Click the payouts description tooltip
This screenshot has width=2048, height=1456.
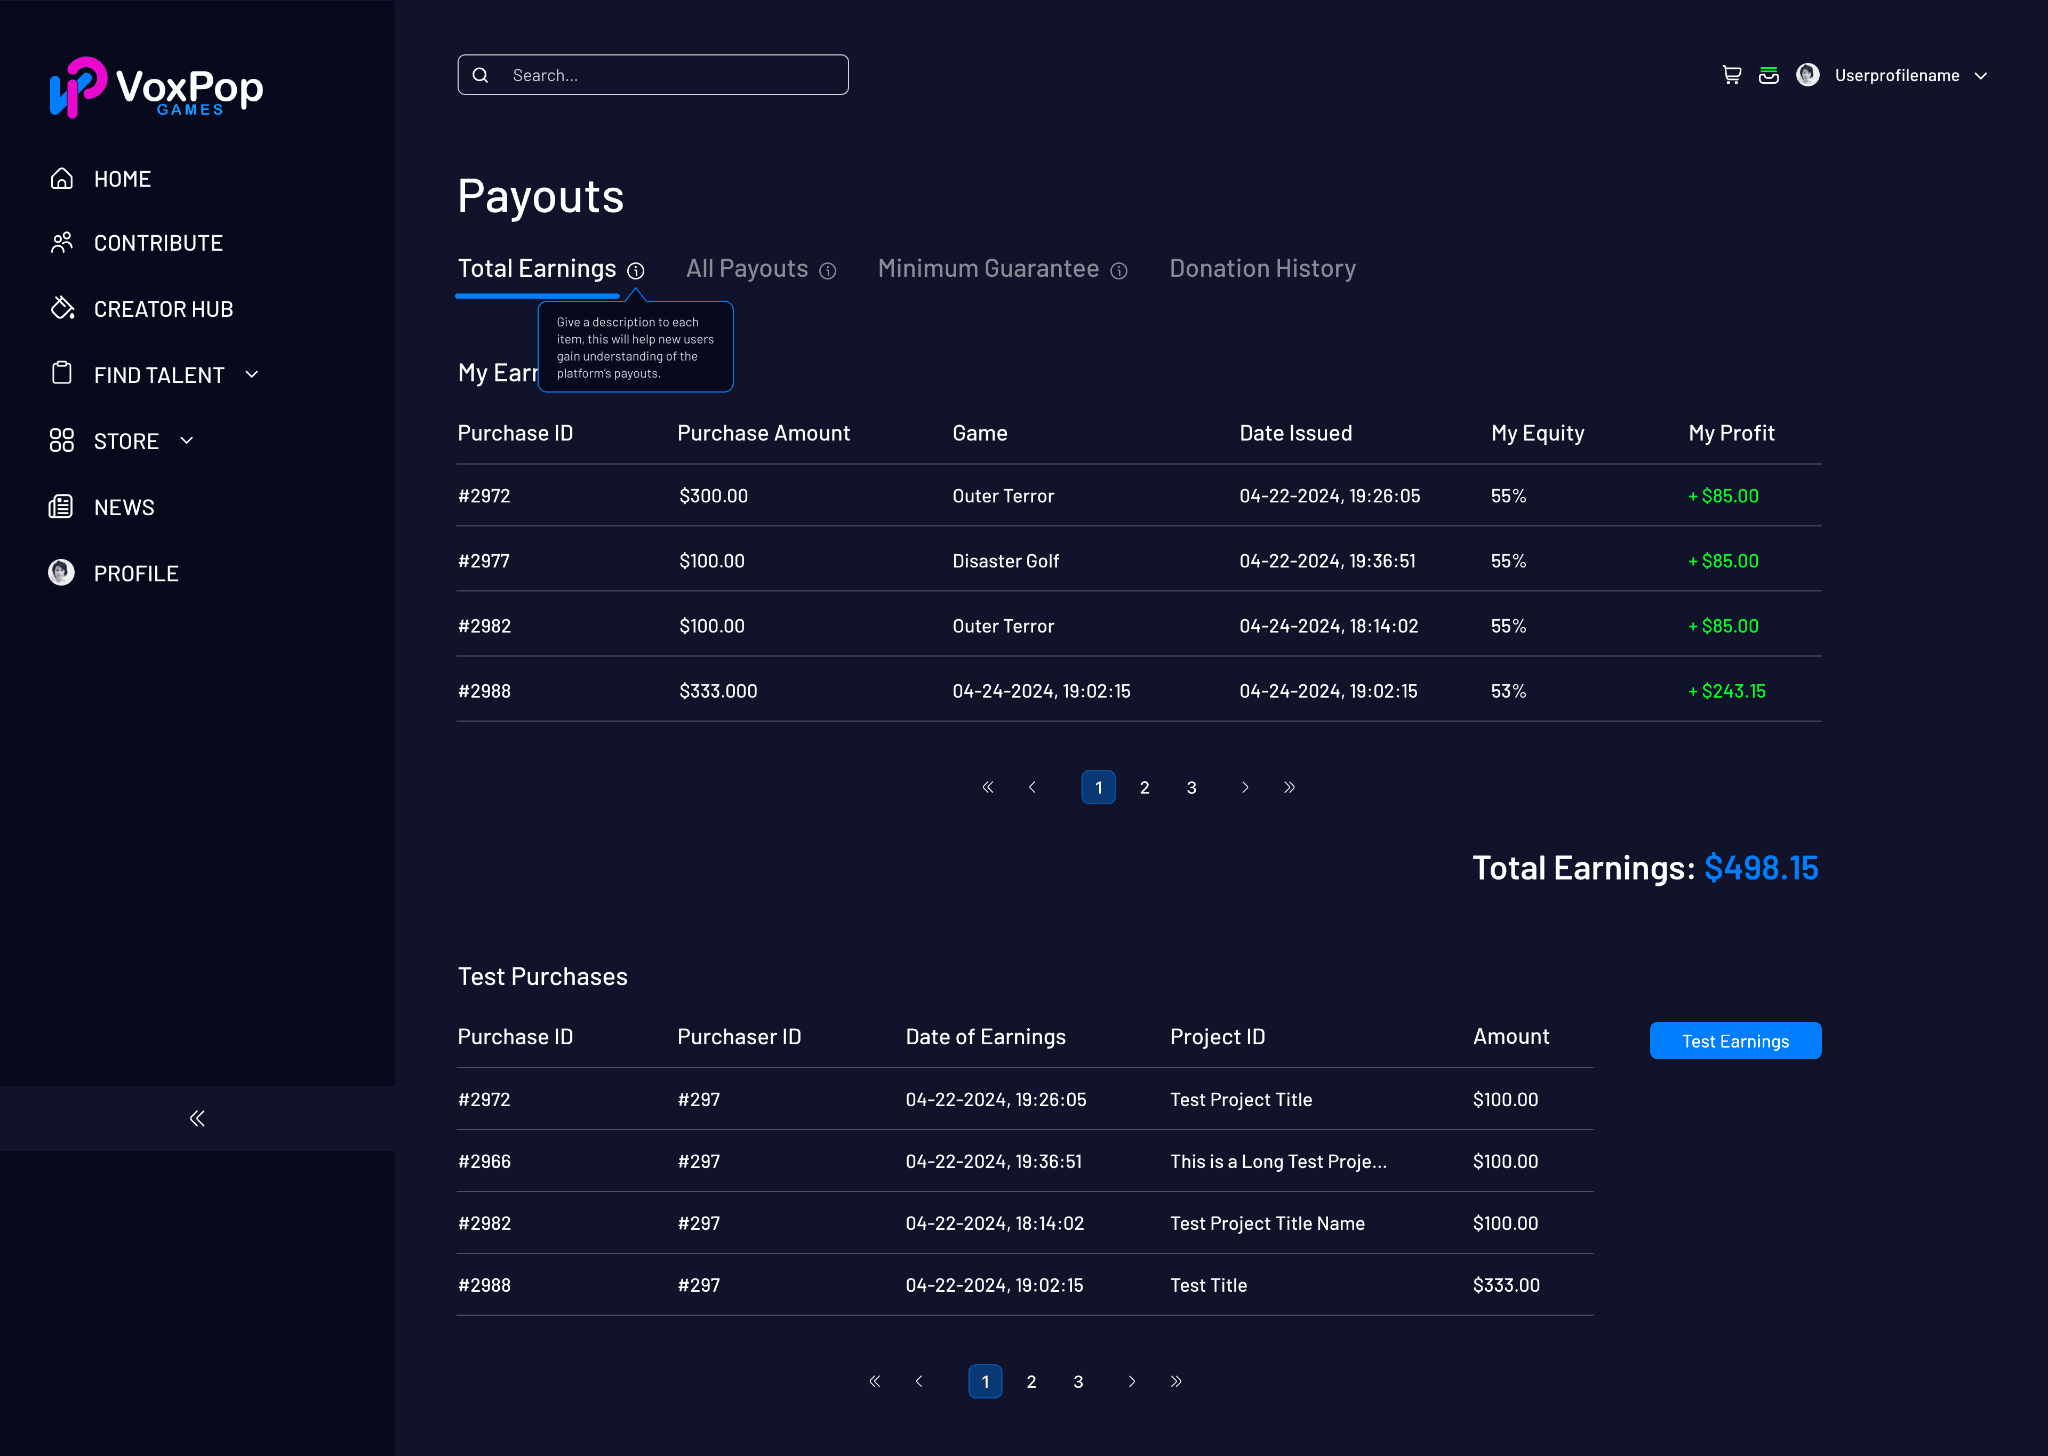(x=636, y=347)
